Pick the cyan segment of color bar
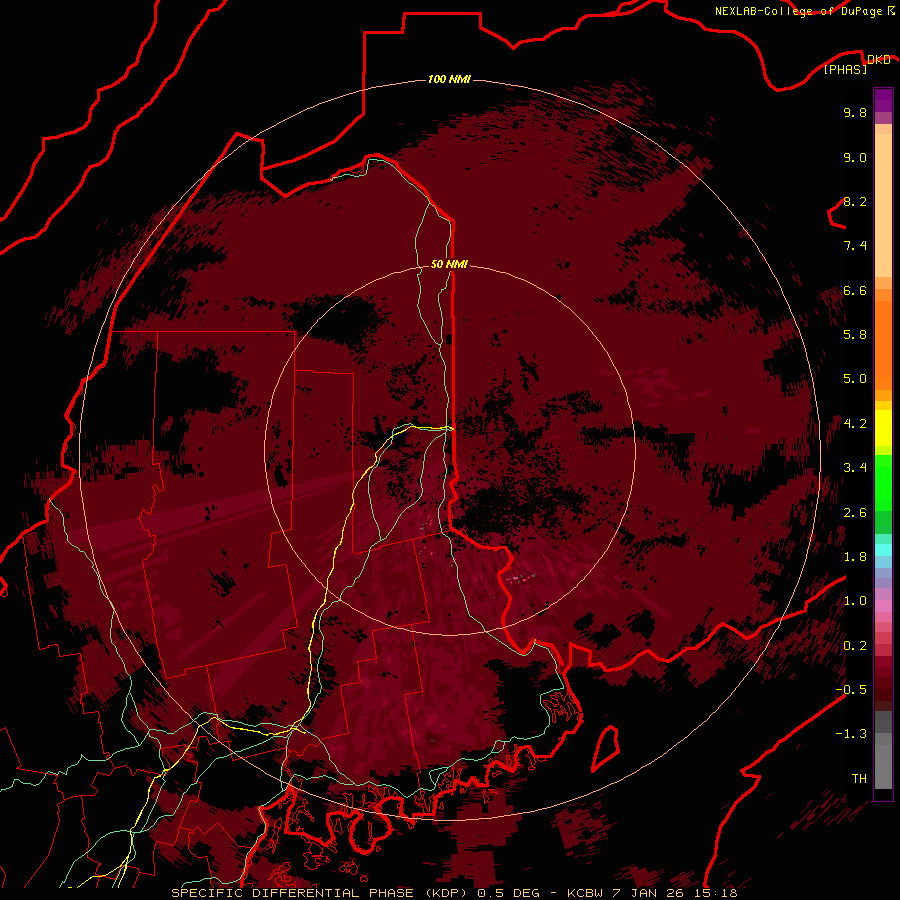 click(x=883, y=550)
